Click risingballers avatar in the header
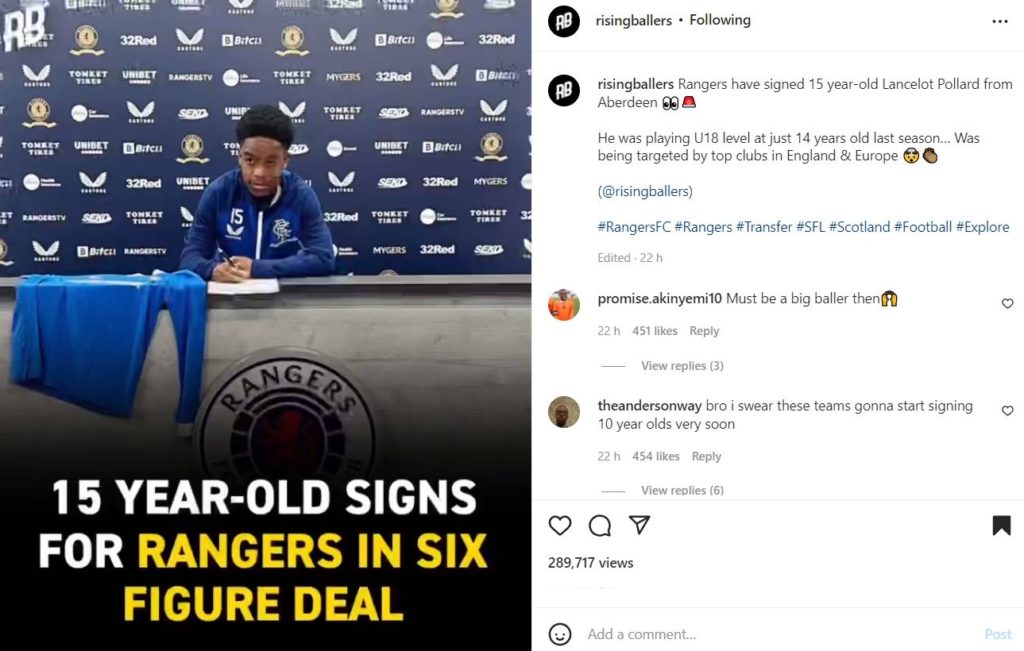Viewport: 1024px width, 651px height. coord(564,21)
